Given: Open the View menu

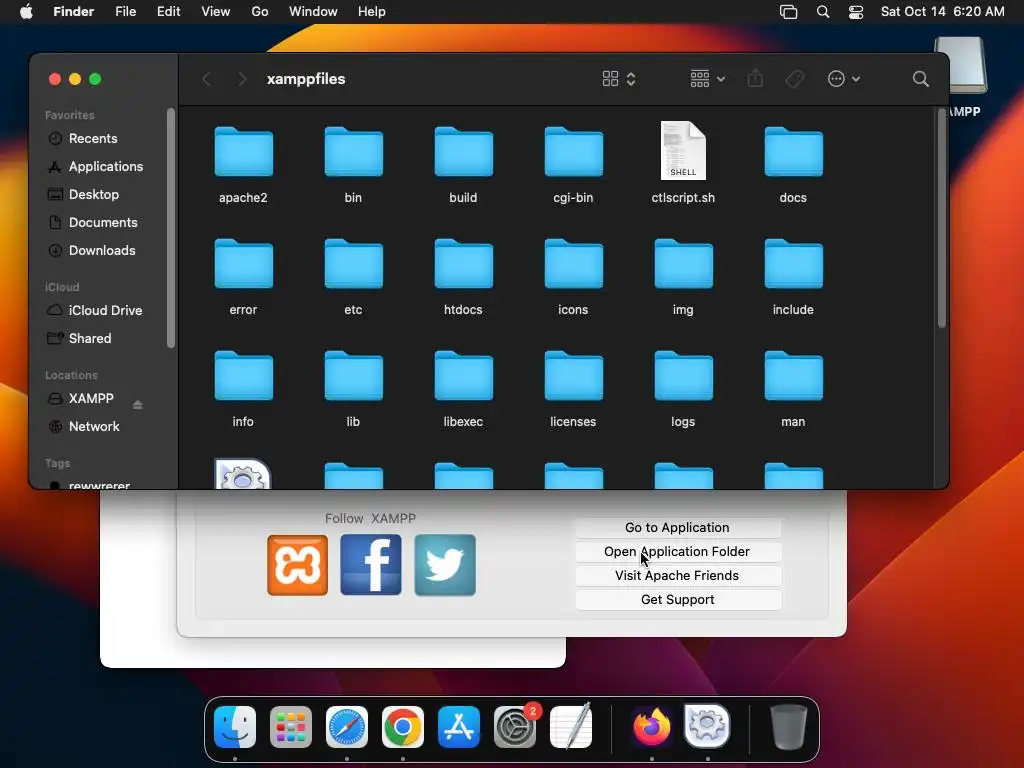Looking at the screenshot, I should click(x=216, y=12).
